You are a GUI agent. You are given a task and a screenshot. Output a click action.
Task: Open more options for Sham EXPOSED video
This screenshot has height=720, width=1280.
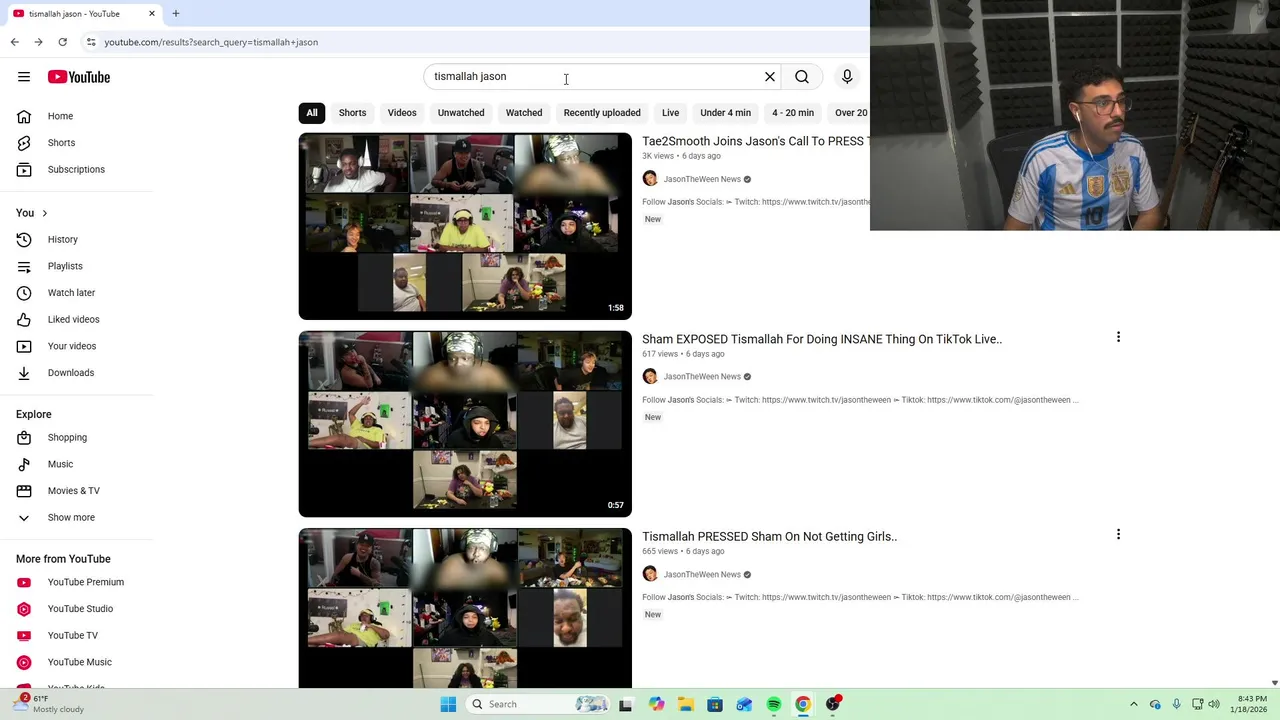pos(1118,337)
